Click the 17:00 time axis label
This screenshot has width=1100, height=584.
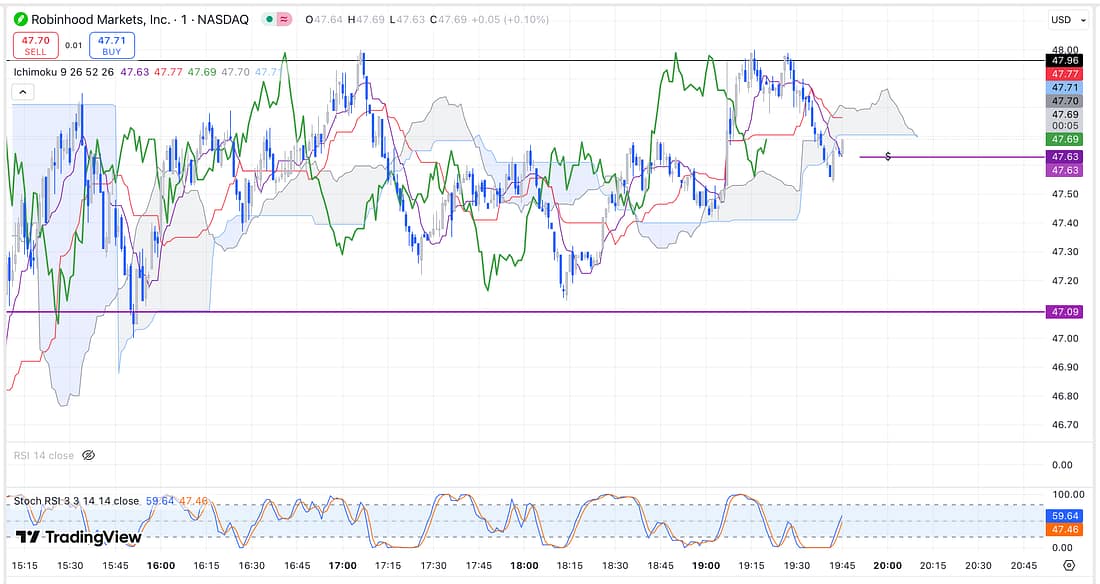(x=342, y=565)
